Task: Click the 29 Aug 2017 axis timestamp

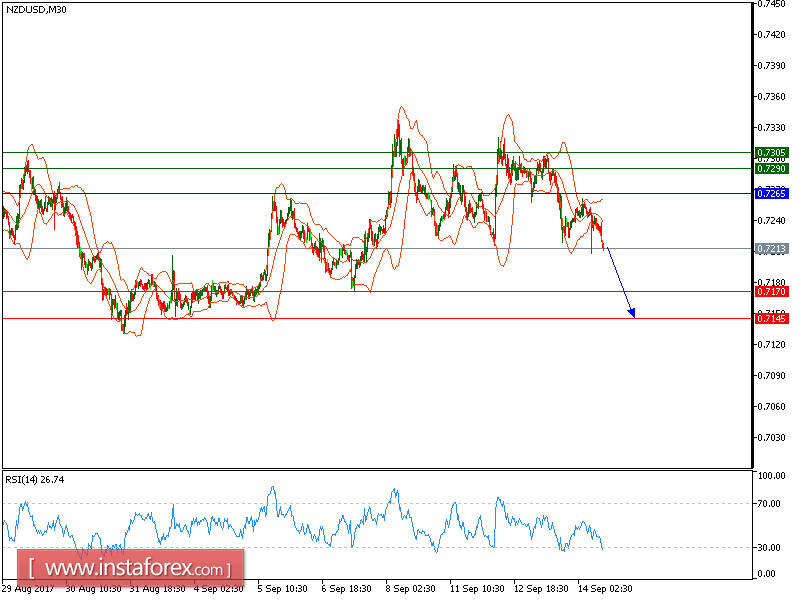Action: pyautogui.click(x=32, y=590)
